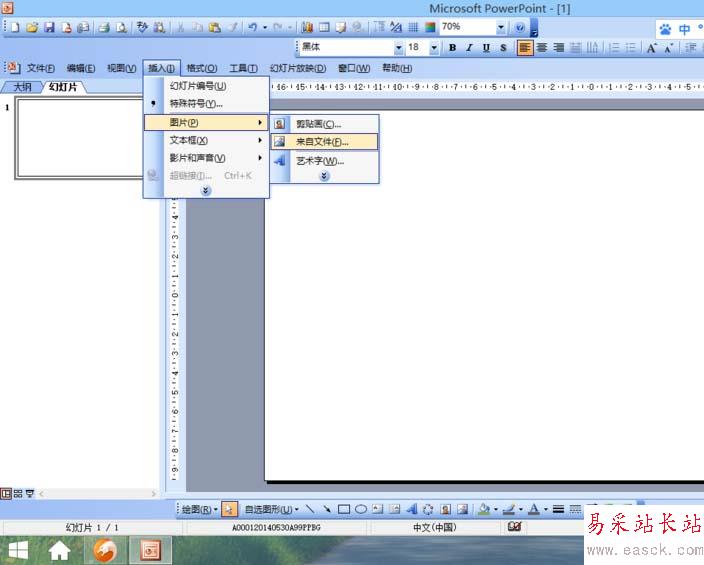Image resolution: width=704 pixels, height=565 pixels.
Task: Toggle underline formatting
Action: coord(486,47)
